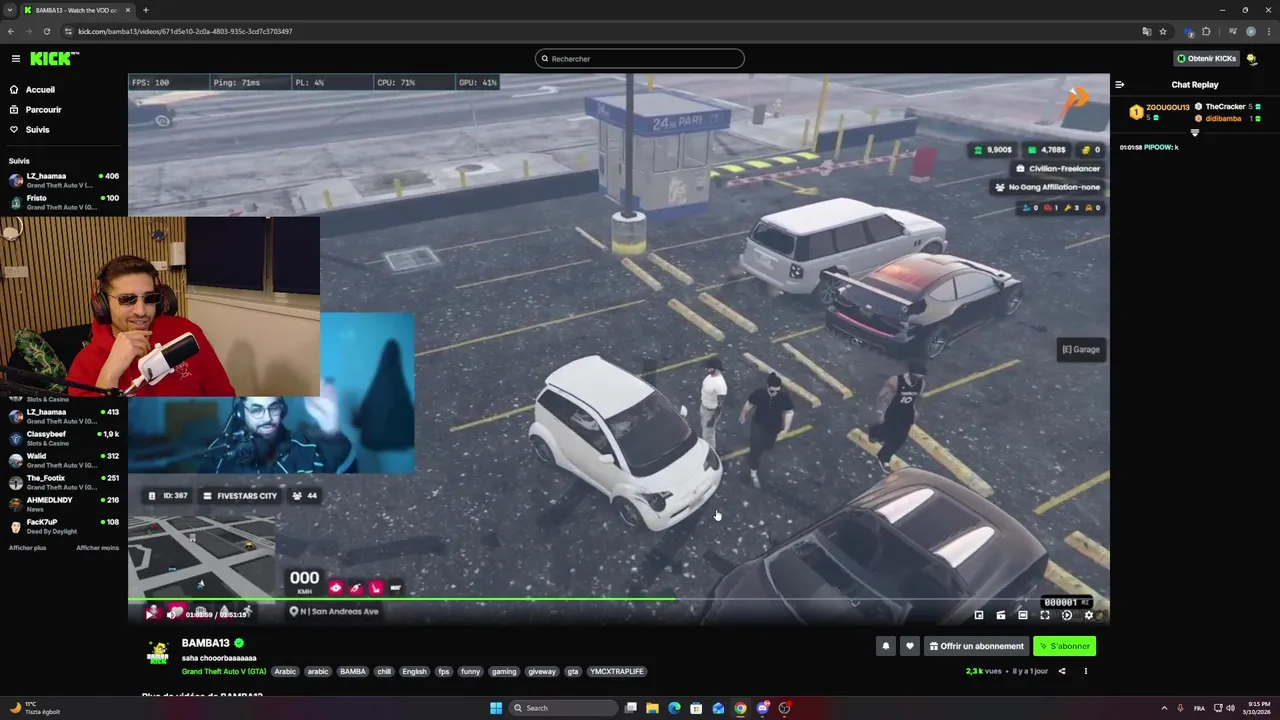Viewport: 1280px width, 720px height.
Task: Open The_Footix recommended channel
Action: pyautogui.click(x=63, y=482)
